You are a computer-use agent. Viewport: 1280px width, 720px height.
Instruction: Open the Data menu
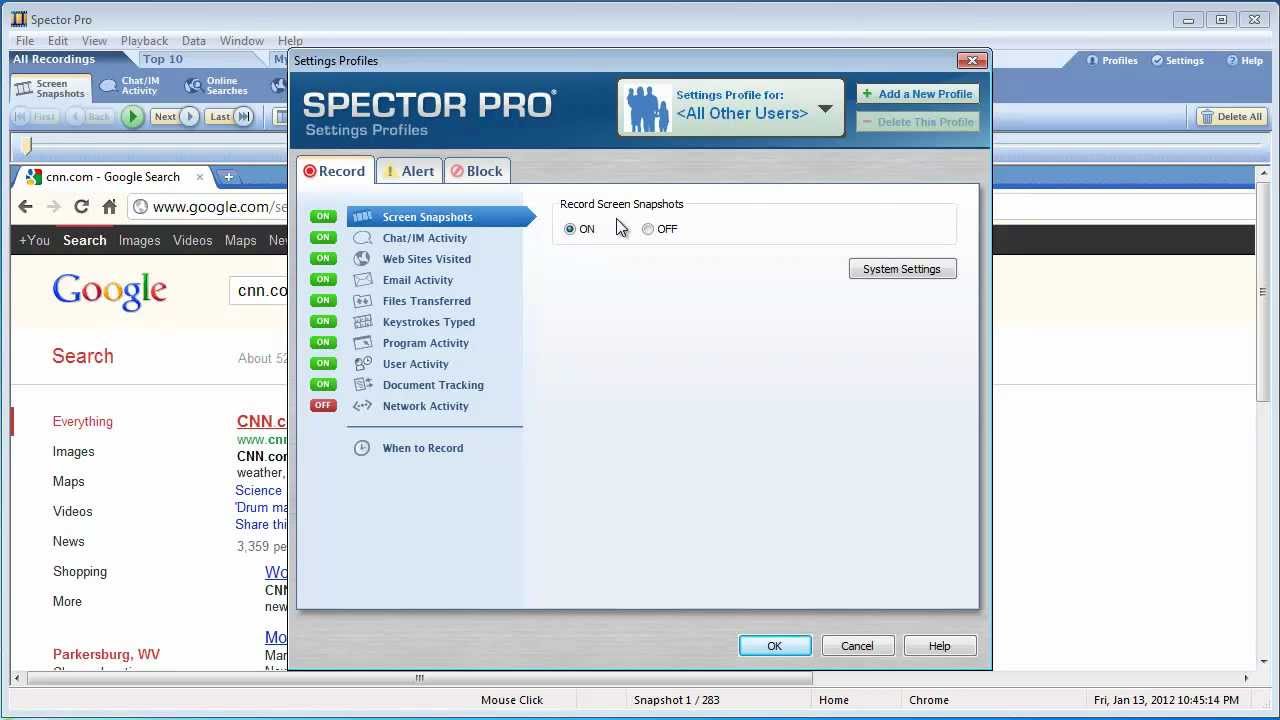tap(194, 41)
